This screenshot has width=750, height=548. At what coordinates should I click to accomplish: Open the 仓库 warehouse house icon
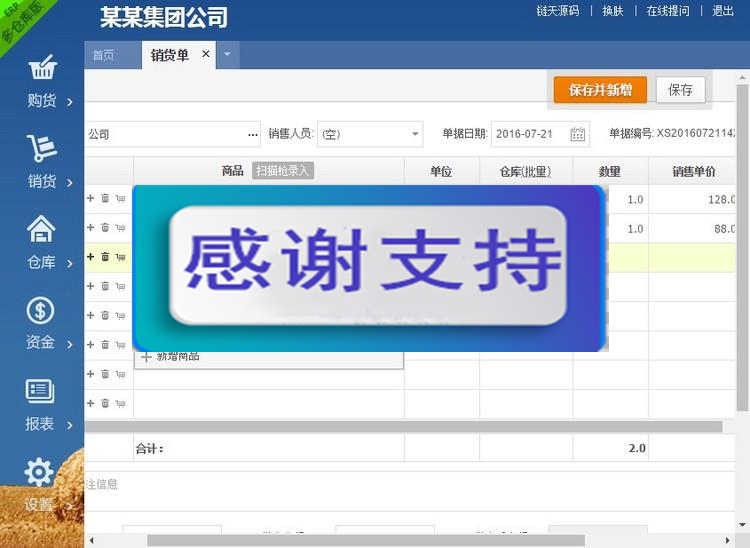(41, 229)
